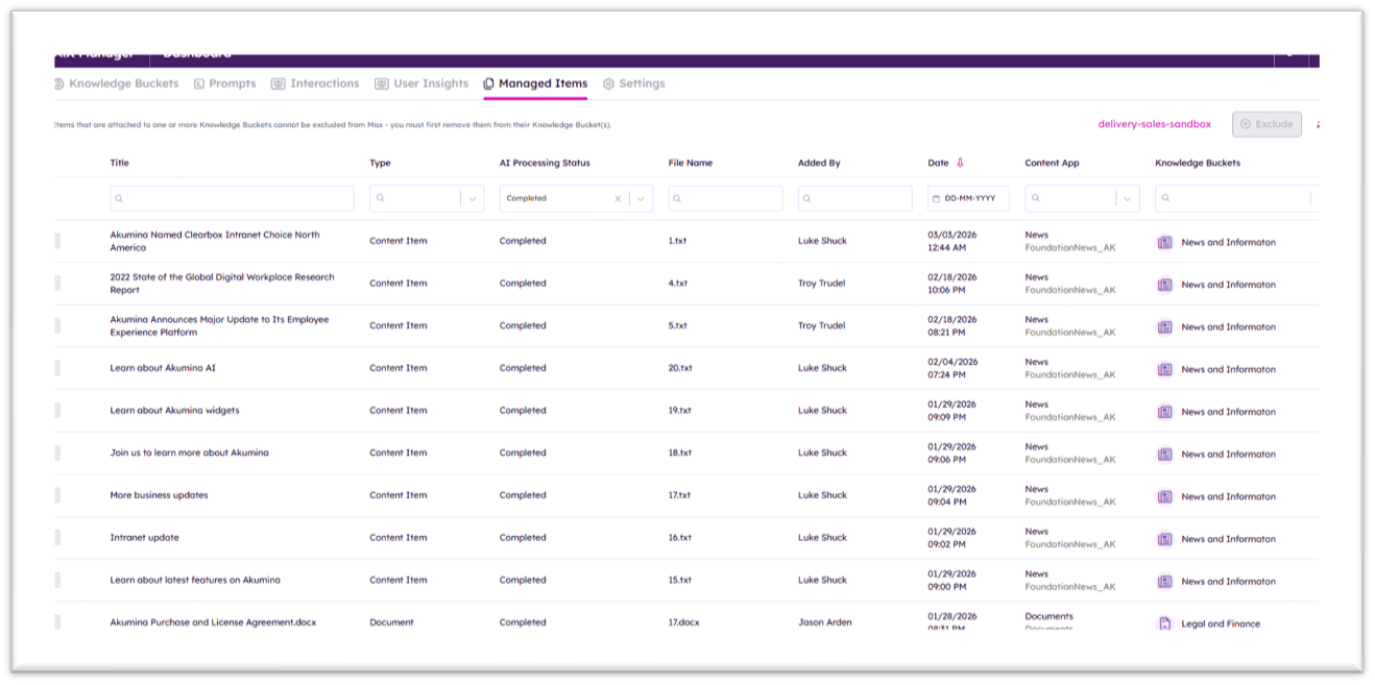The image size is (1375, 685).
Task: Click the date 02/04/2026 07:24 PM
Action: click(x=953, y=368)
